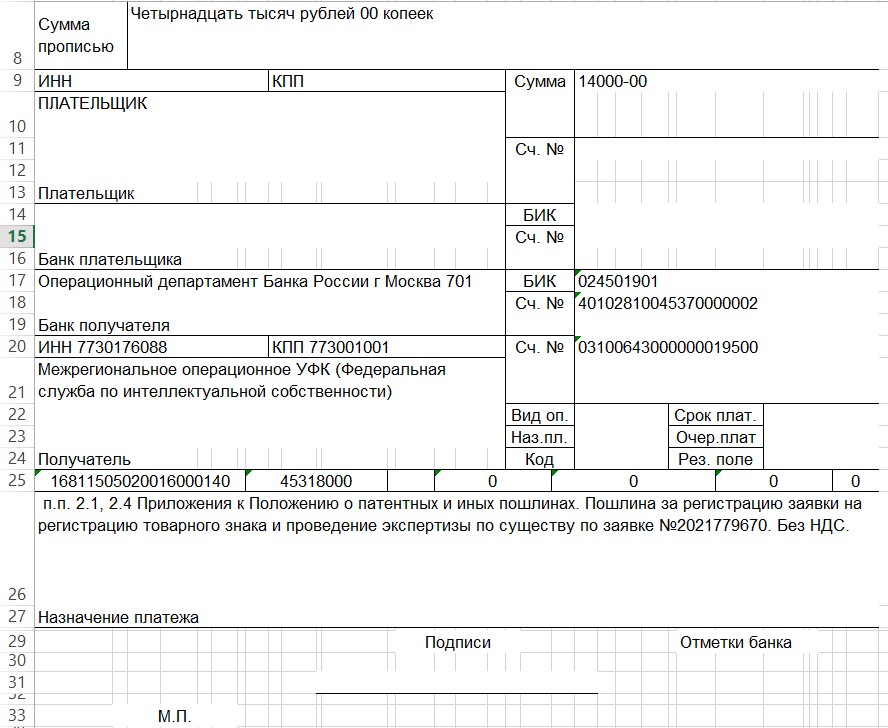The image size is (888, 728).
Task: Select row header 15
Action: coord(17,236)
